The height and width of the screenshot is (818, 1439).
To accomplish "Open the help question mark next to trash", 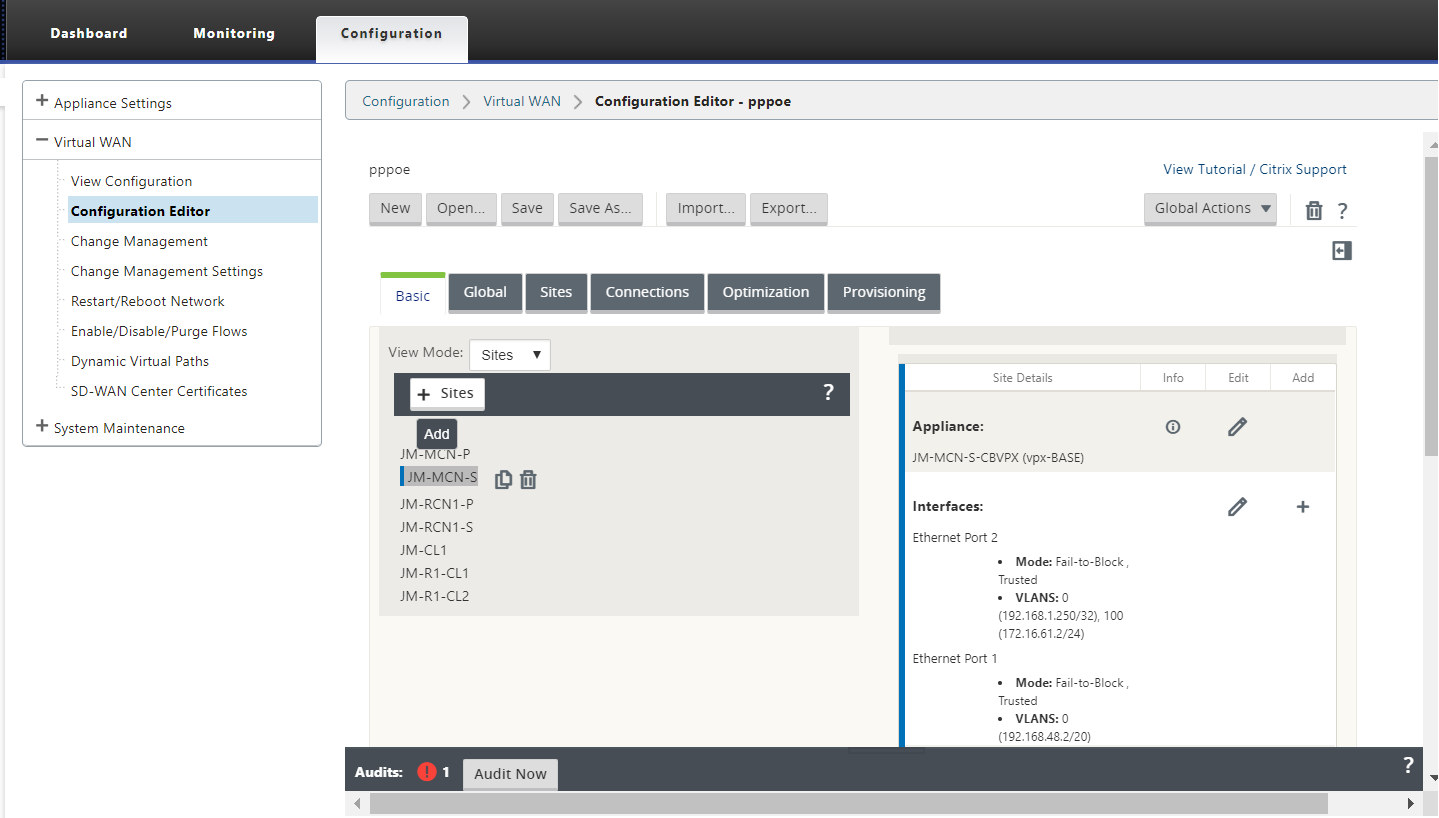I will [1342, 211].
